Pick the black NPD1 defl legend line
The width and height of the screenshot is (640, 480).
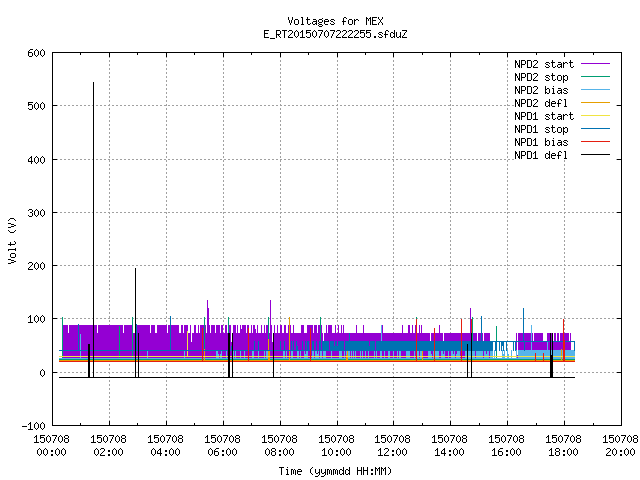596,155
